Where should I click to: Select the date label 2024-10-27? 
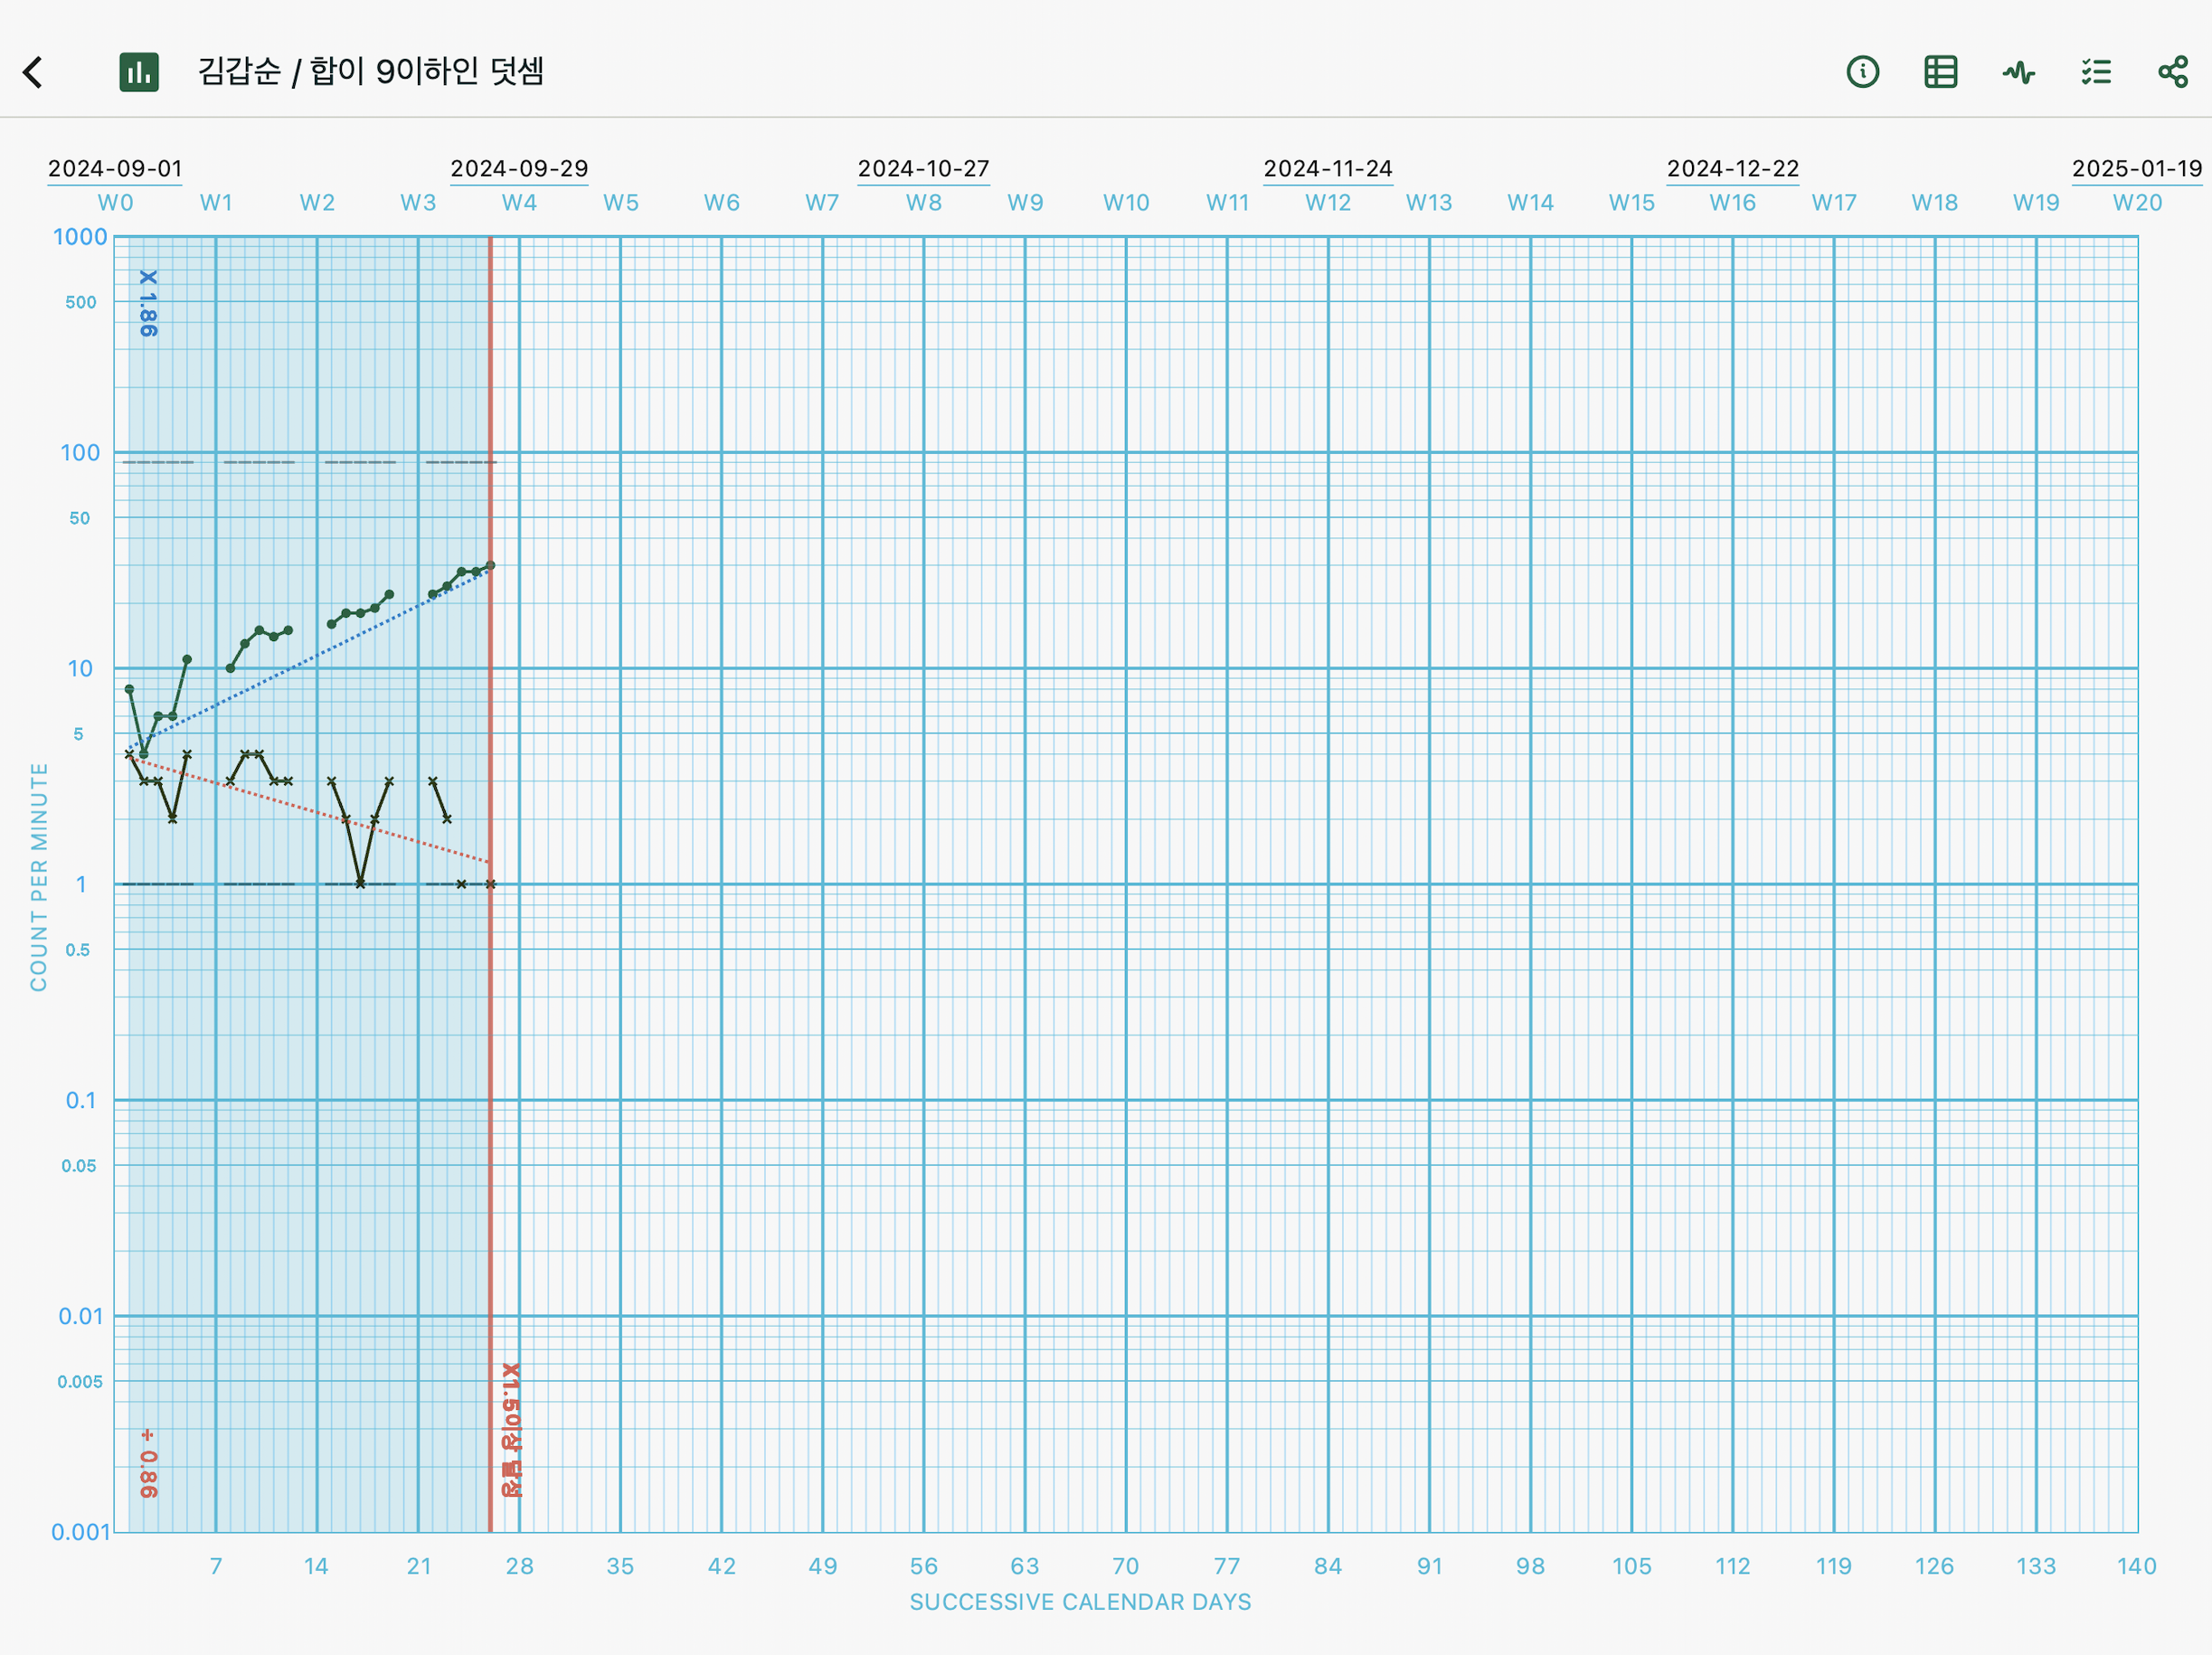(x=923, y=168)
